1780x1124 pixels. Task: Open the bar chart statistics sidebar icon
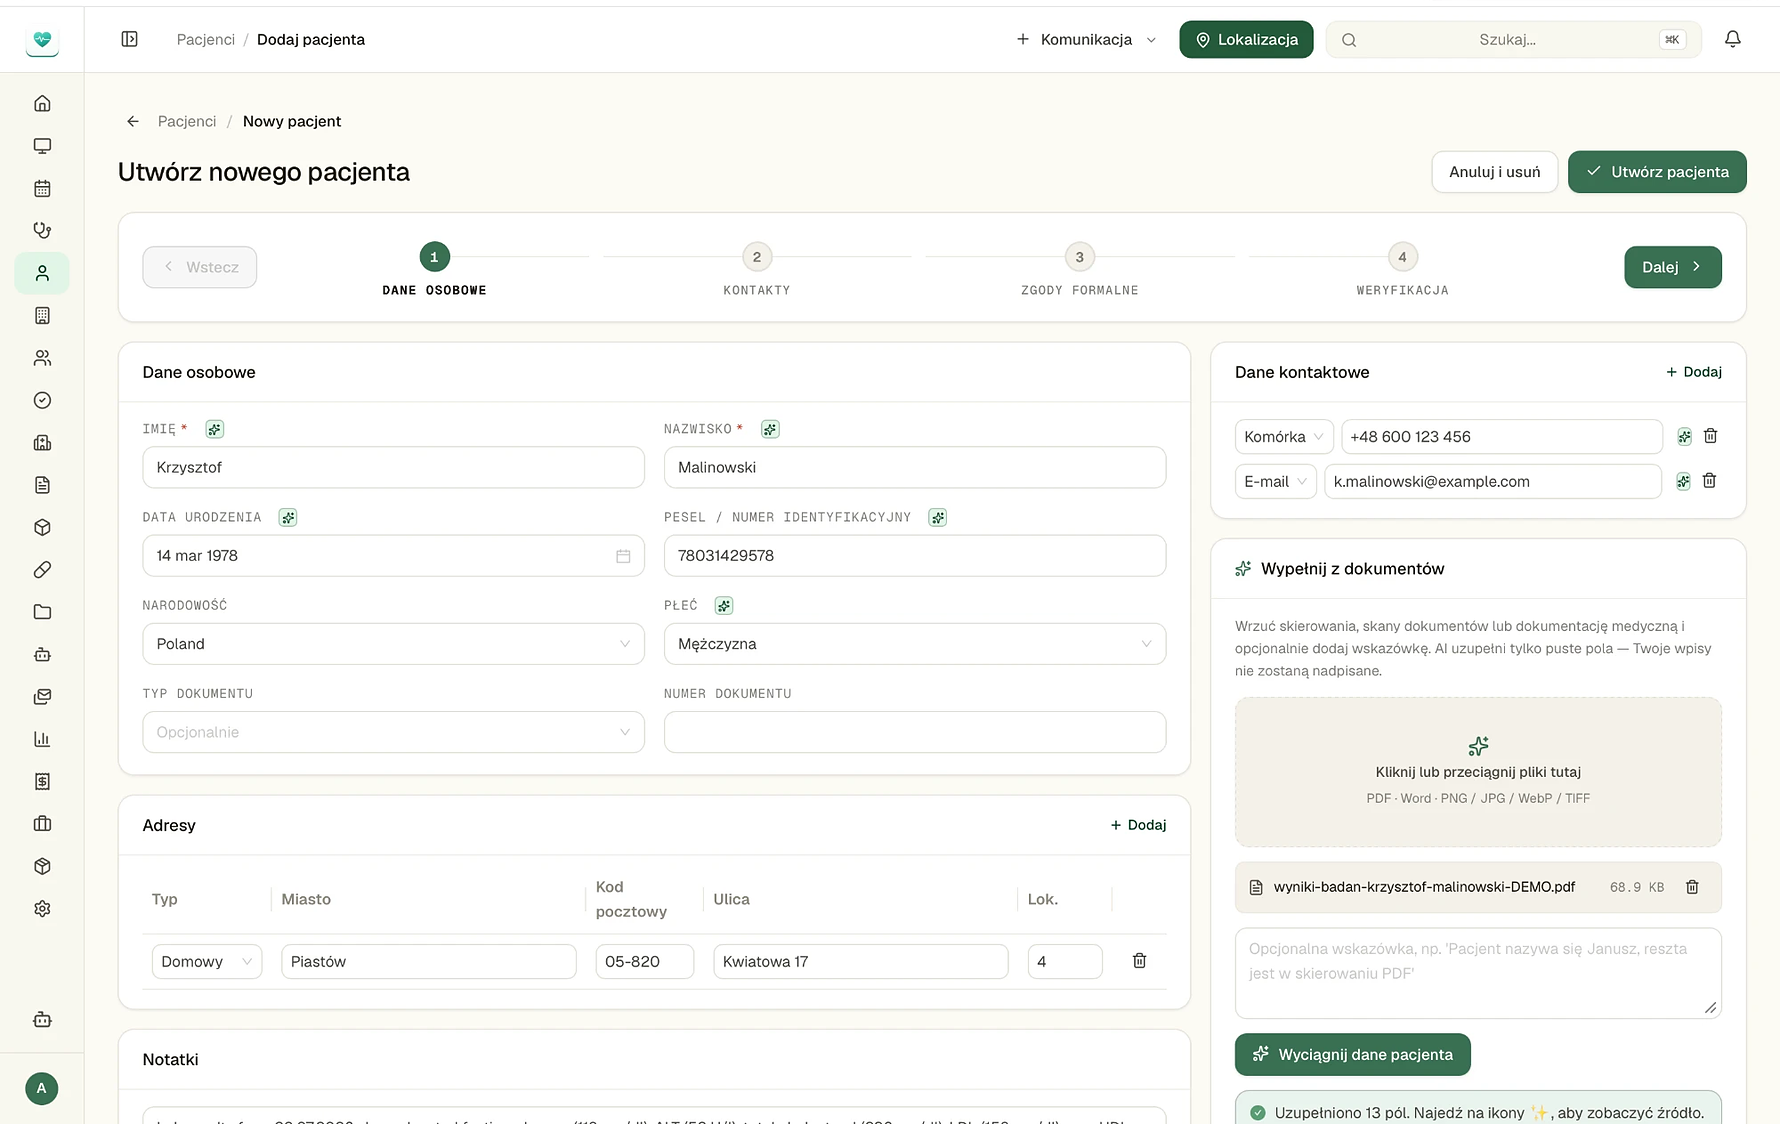click(x=42, y=739)
